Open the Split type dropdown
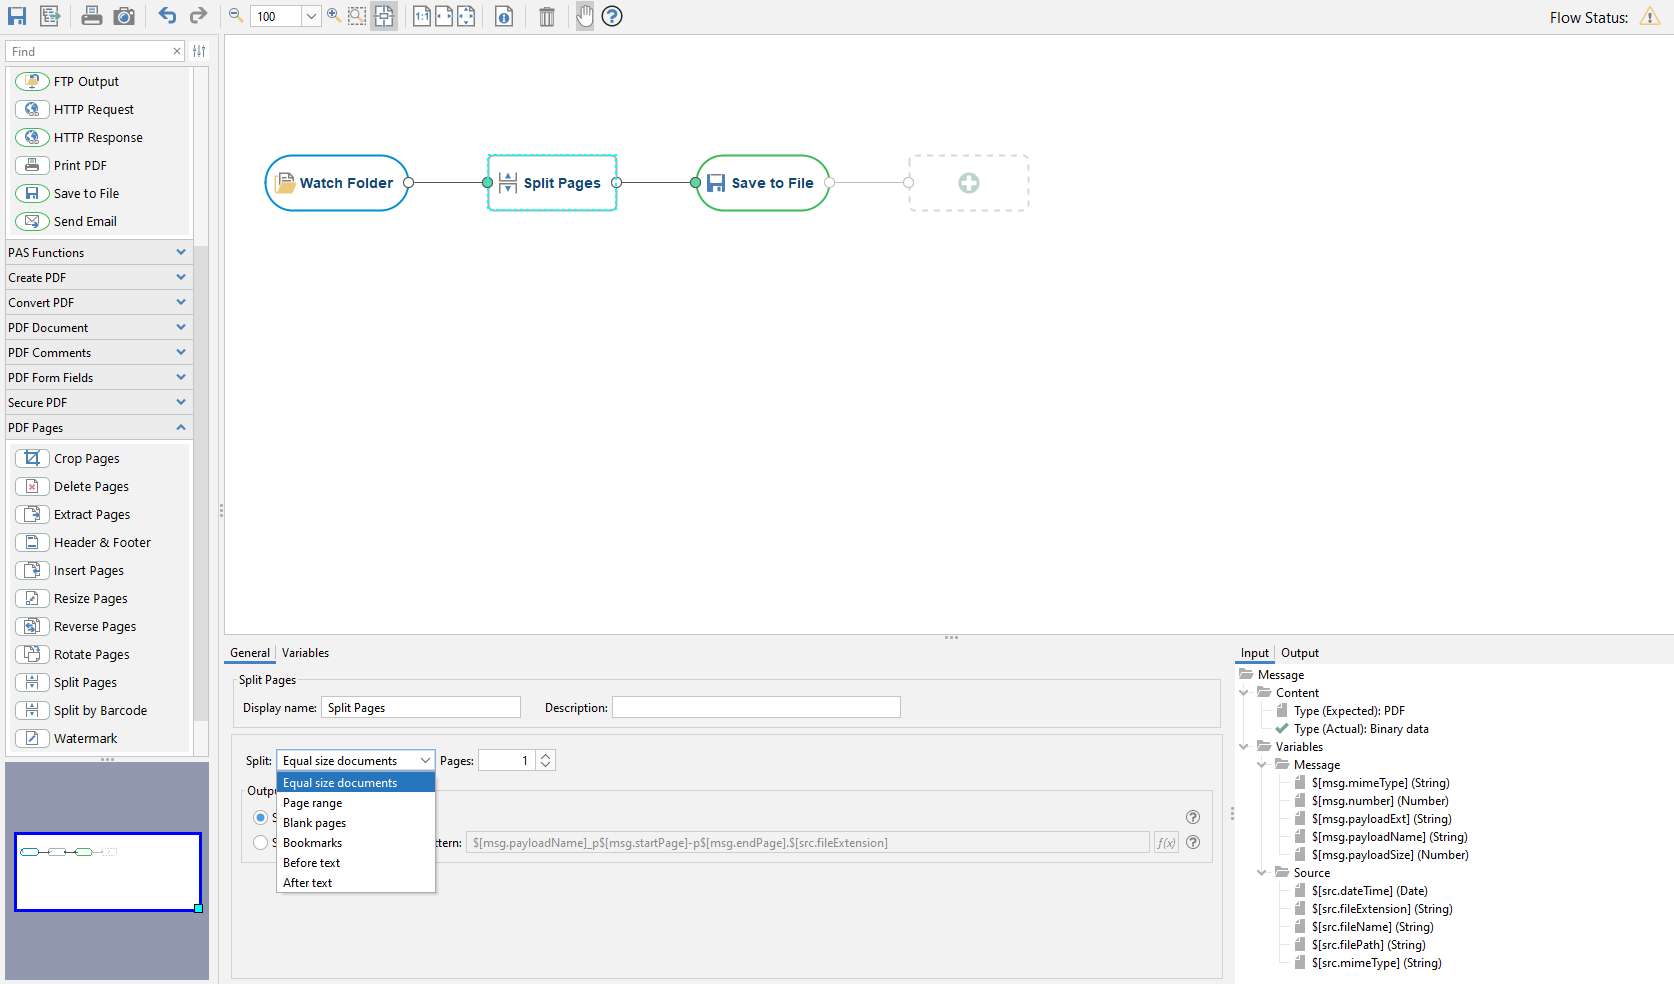 click(x=424, y=760)
